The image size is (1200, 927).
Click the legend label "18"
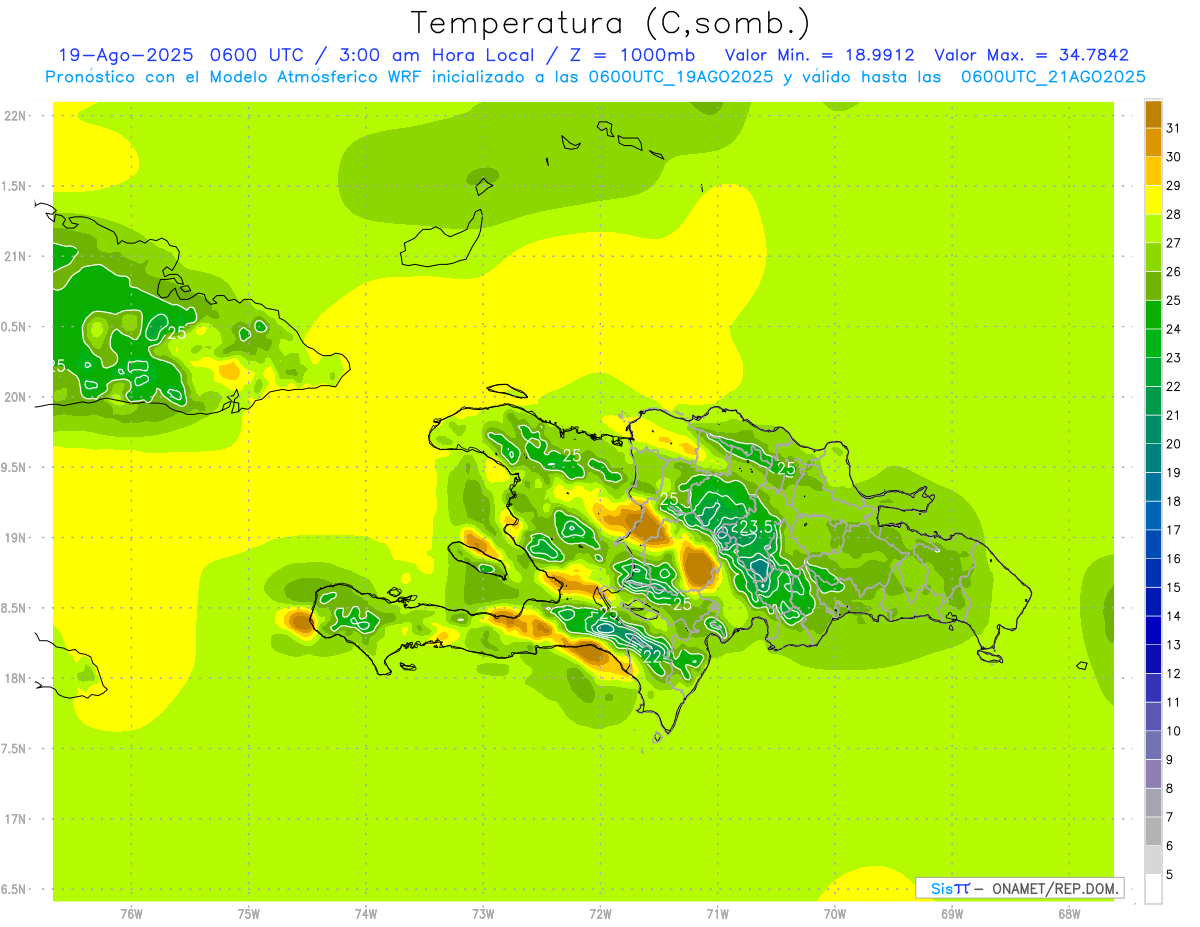click(1173, 501)
